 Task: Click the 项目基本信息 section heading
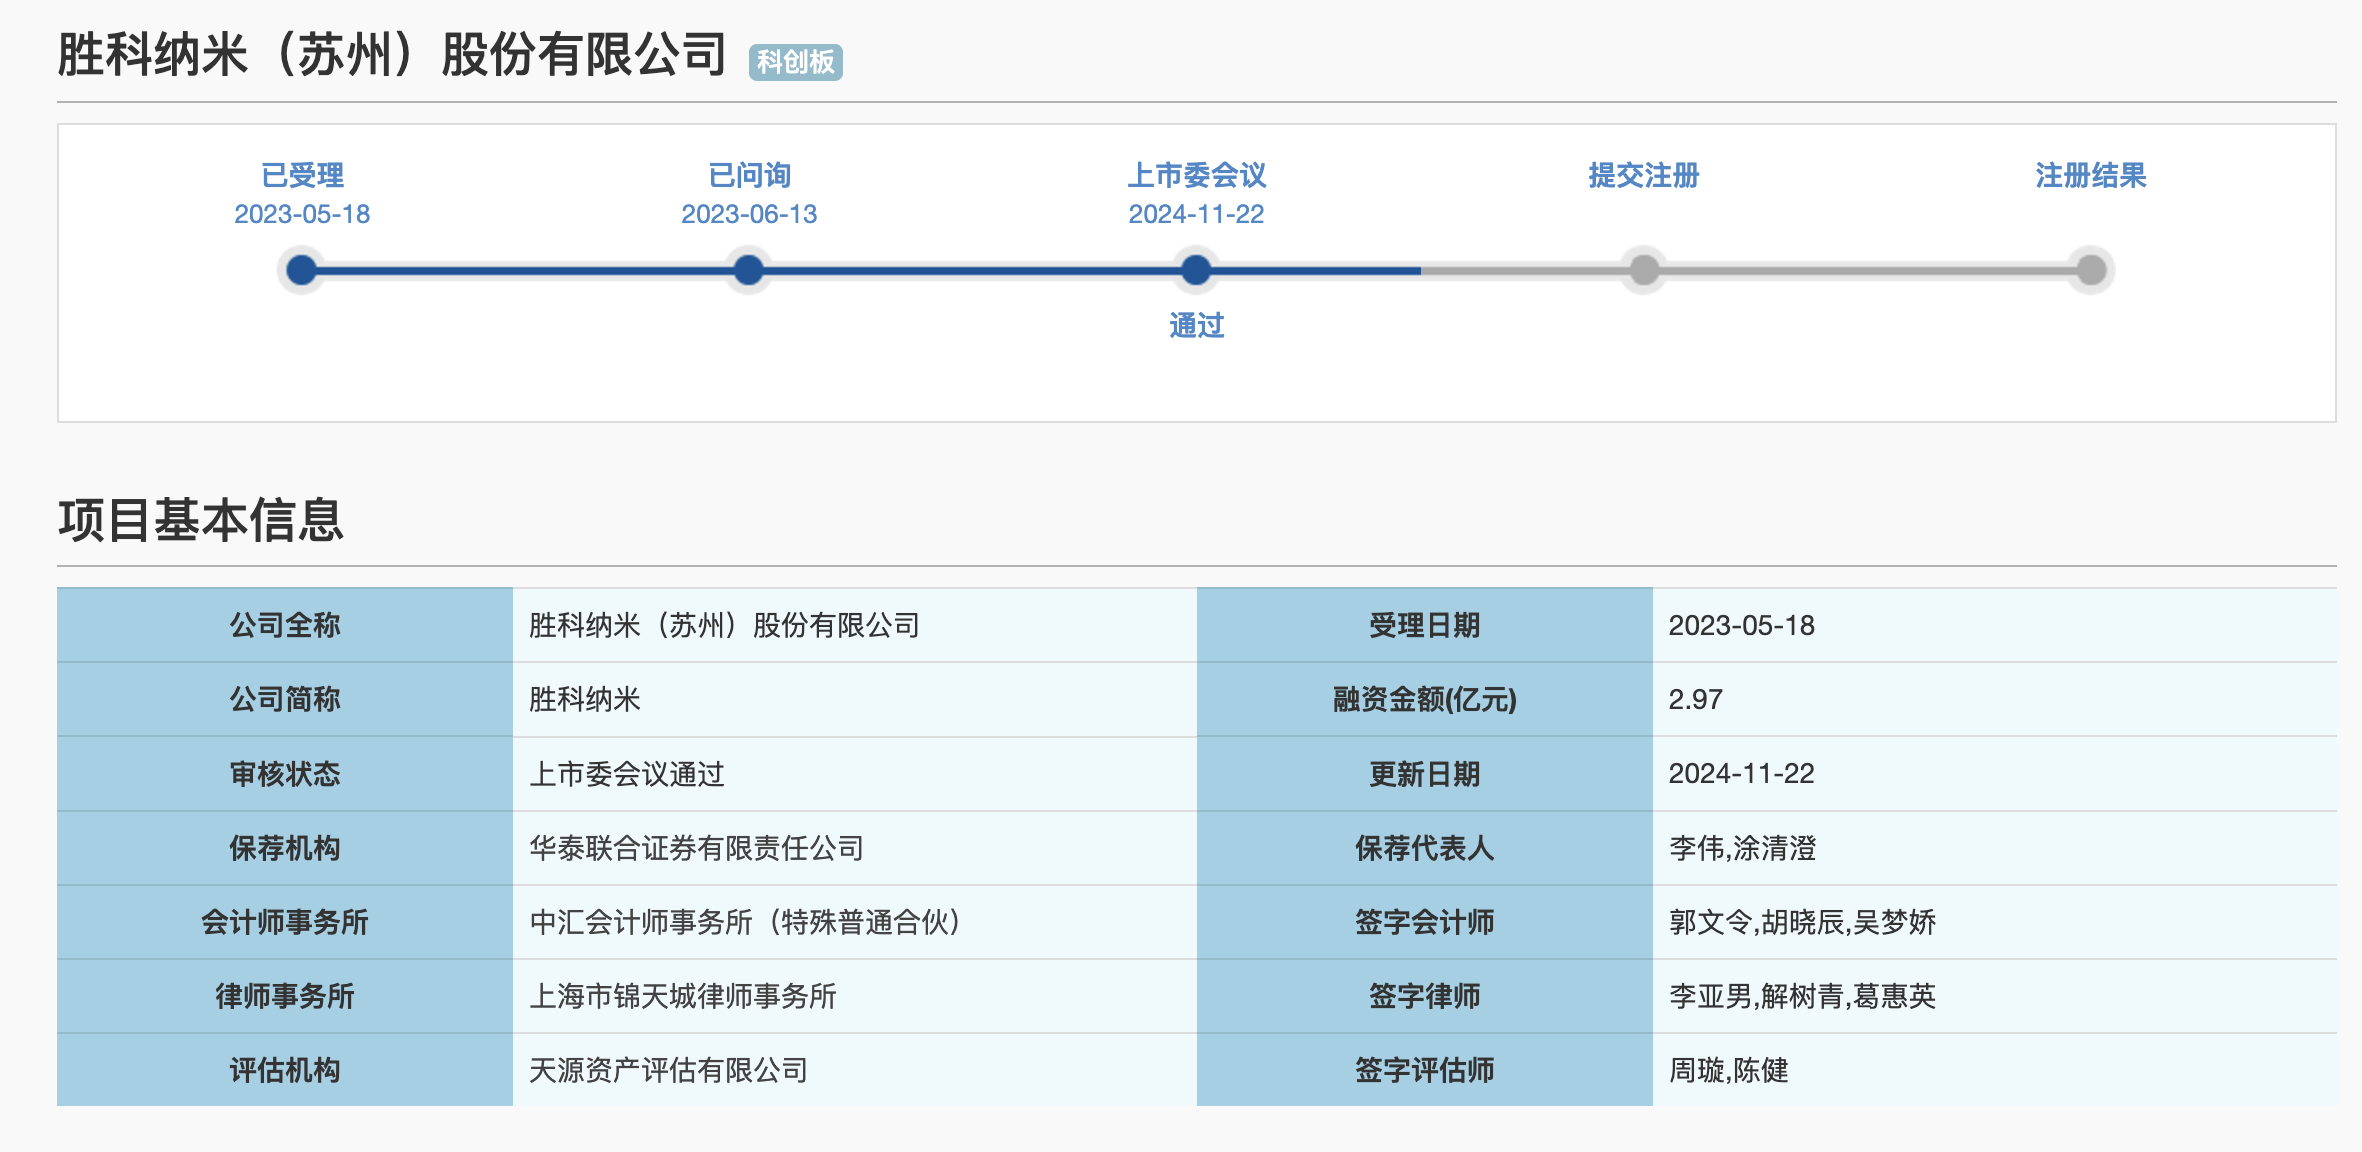point(200,520)
